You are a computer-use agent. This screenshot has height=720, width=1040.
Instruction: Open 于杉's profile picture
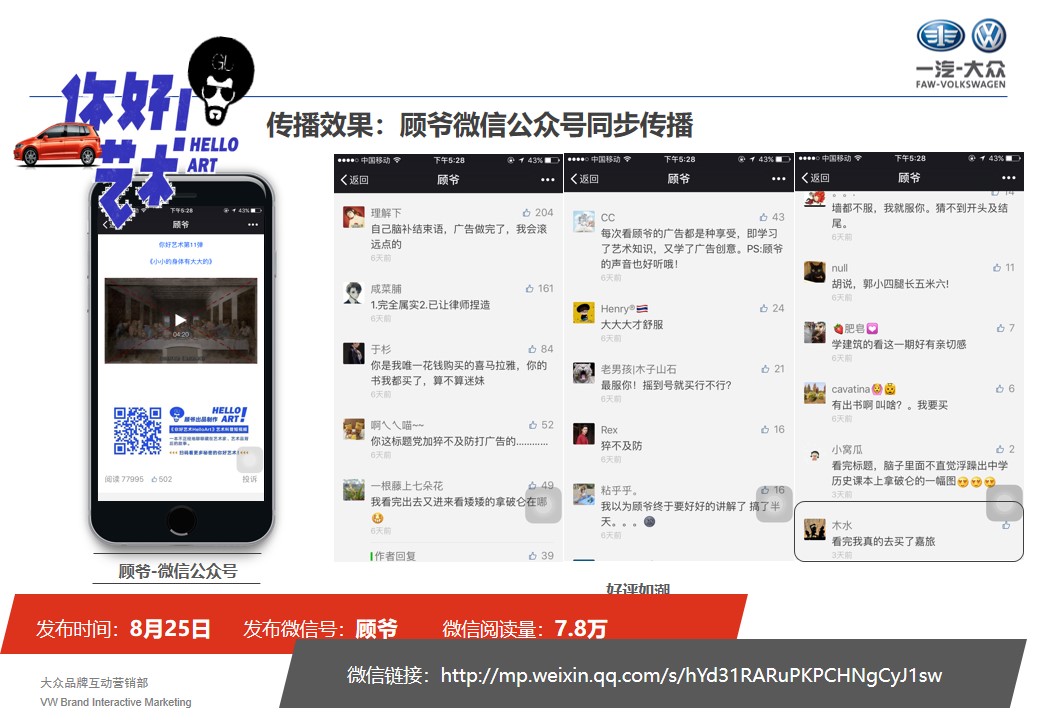(354, 353)
